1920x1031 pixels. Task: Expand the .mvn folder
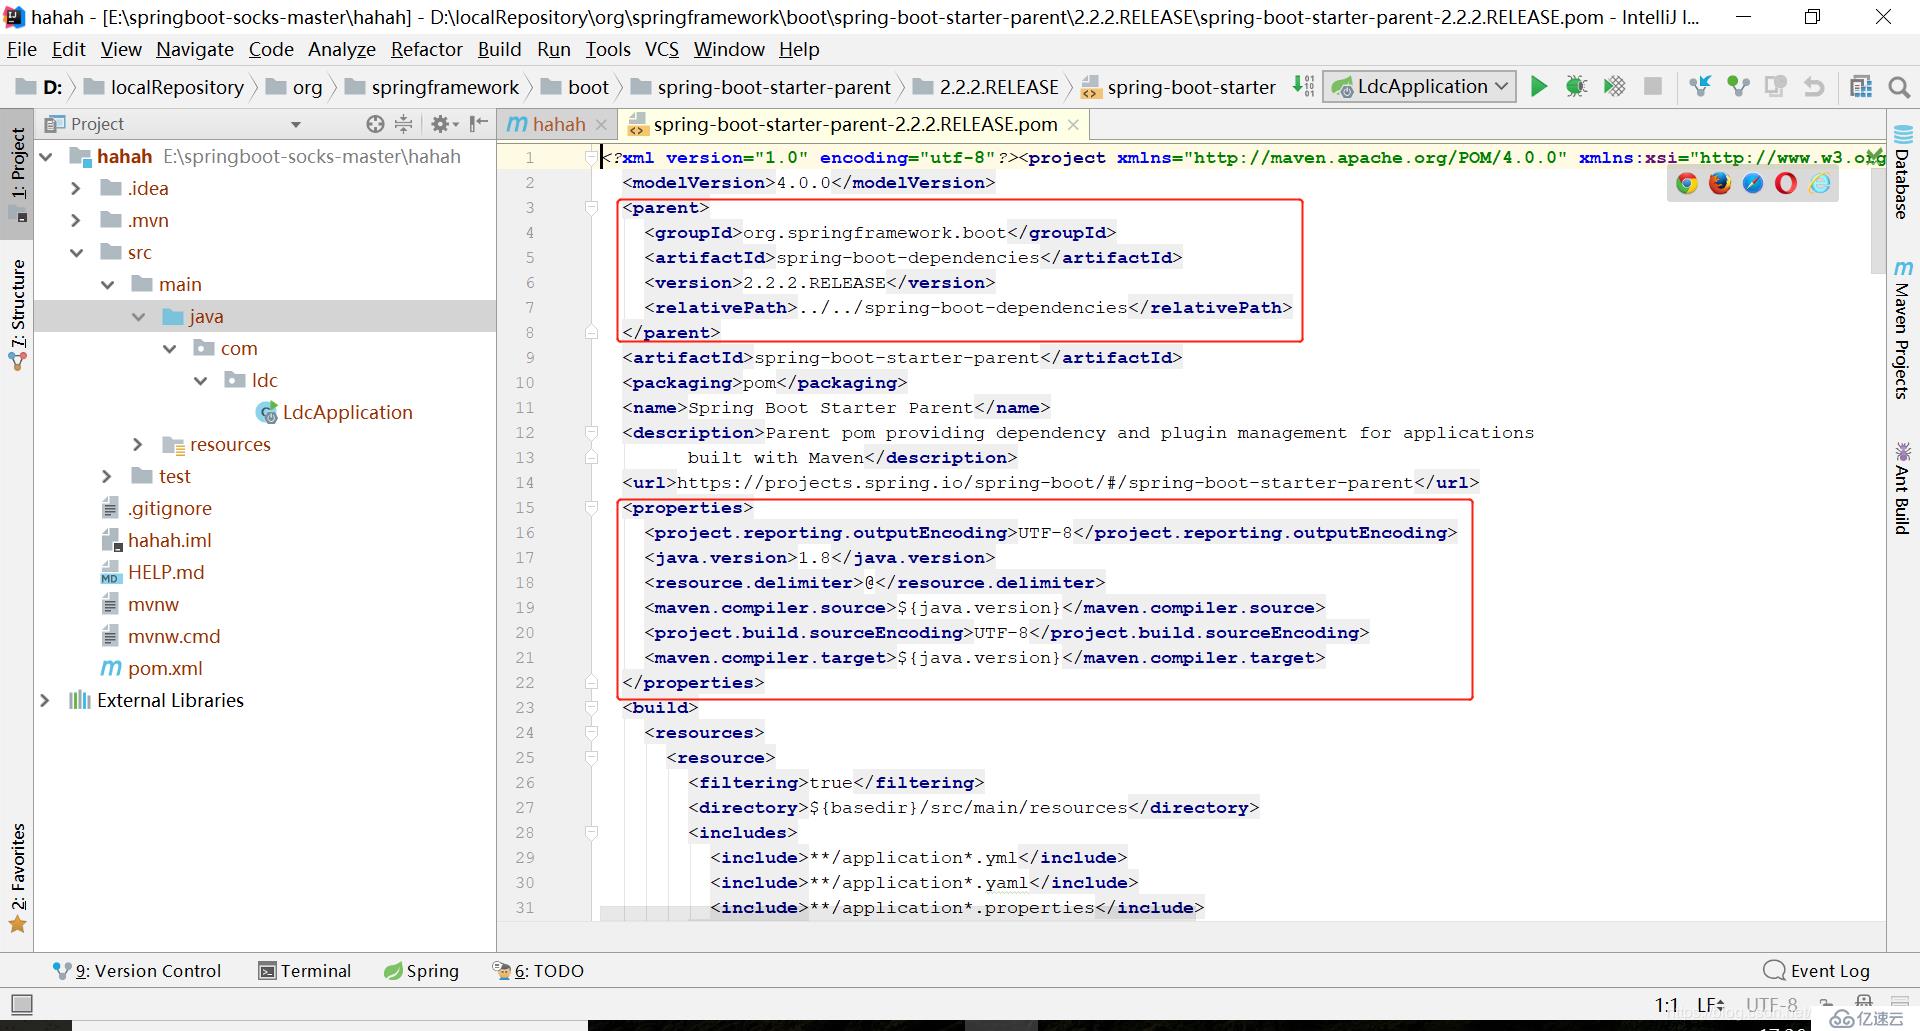(76, 221)
